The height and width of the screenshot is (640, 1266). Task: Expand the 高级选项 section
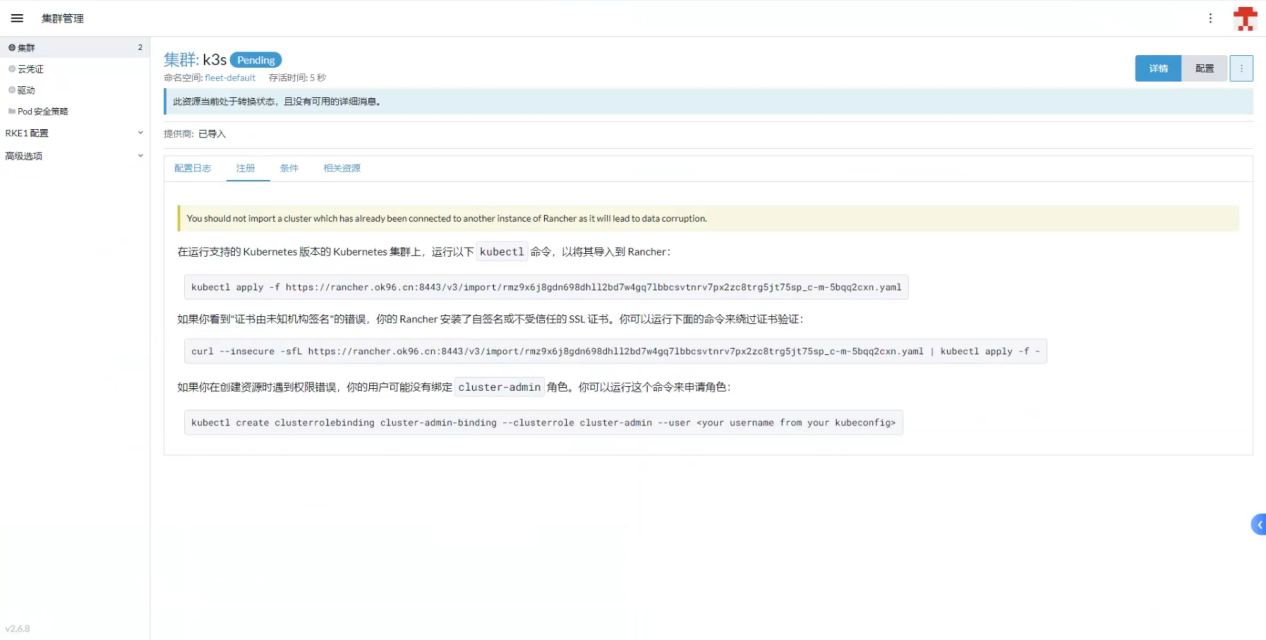(x=140, y=156)
